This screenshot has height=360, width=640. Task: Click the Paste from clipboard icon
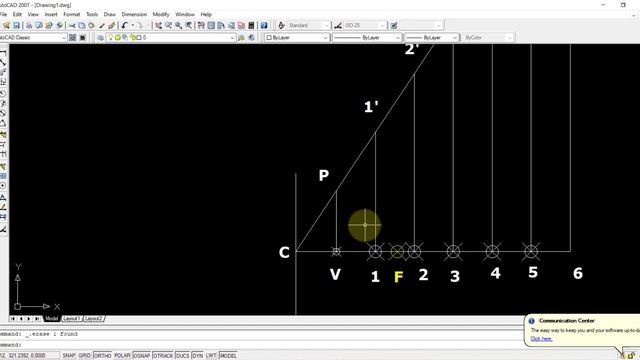tap(92, 25)
